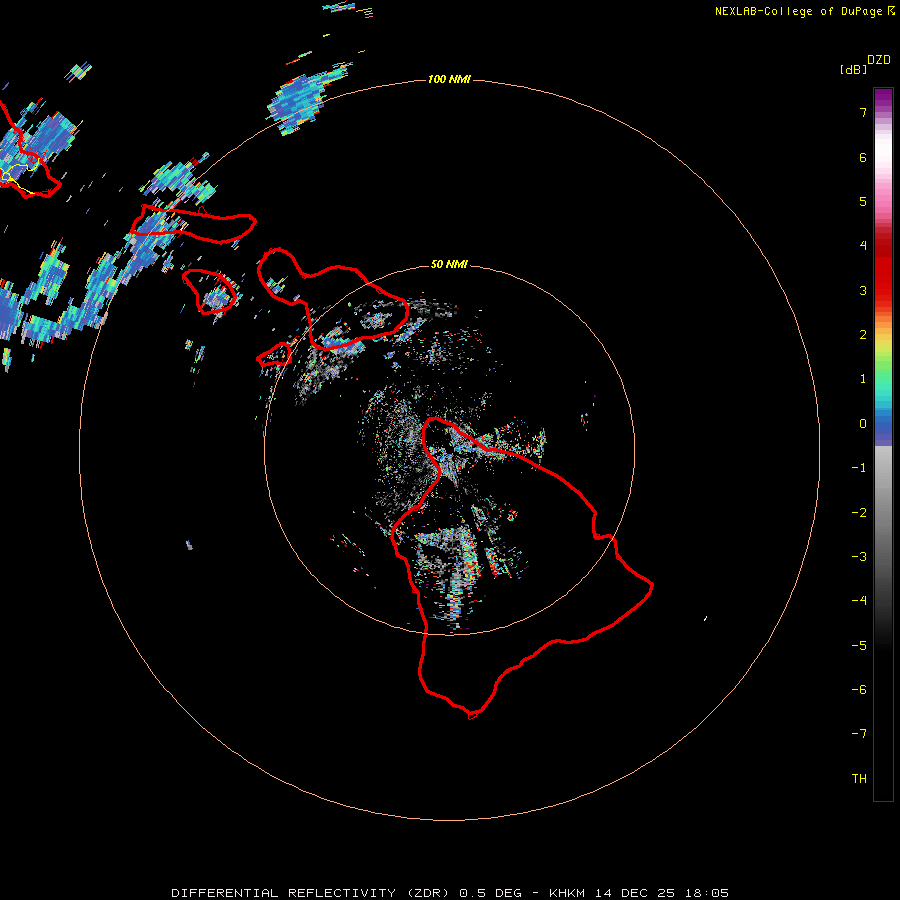Viewport: 900px width, 900px height.
Task: Click the 2 value on the color scale
Action: [863, 335]
